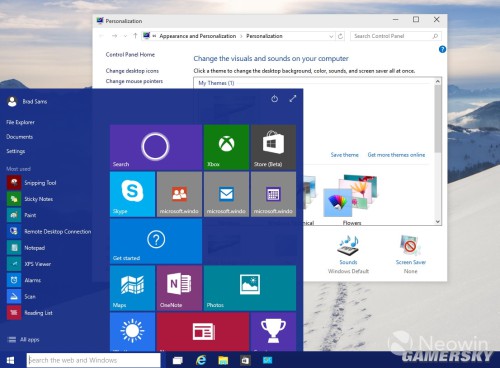Expand the address bar history dropdown
The width and height of the screenshot is (500, 368).
tap(331, 36)
